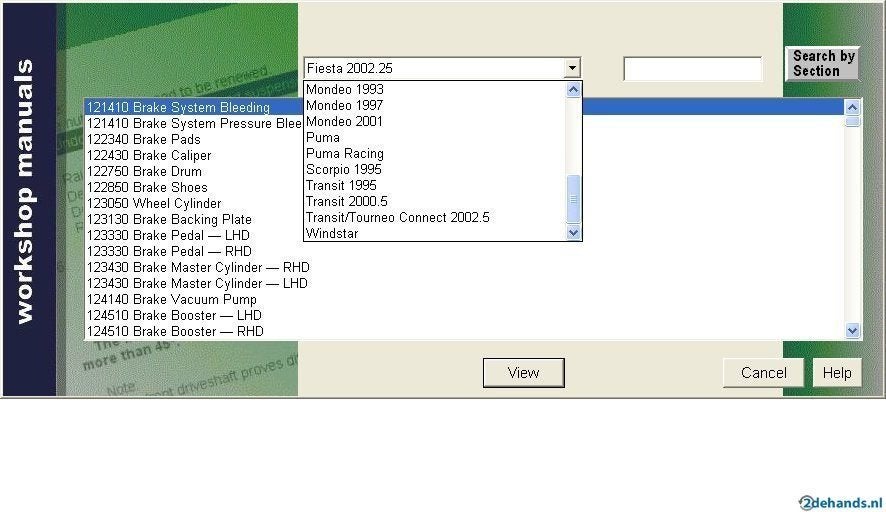Focus the search text input field
Image resolution: width=886 pixels, height=512 pixels.
693,68
